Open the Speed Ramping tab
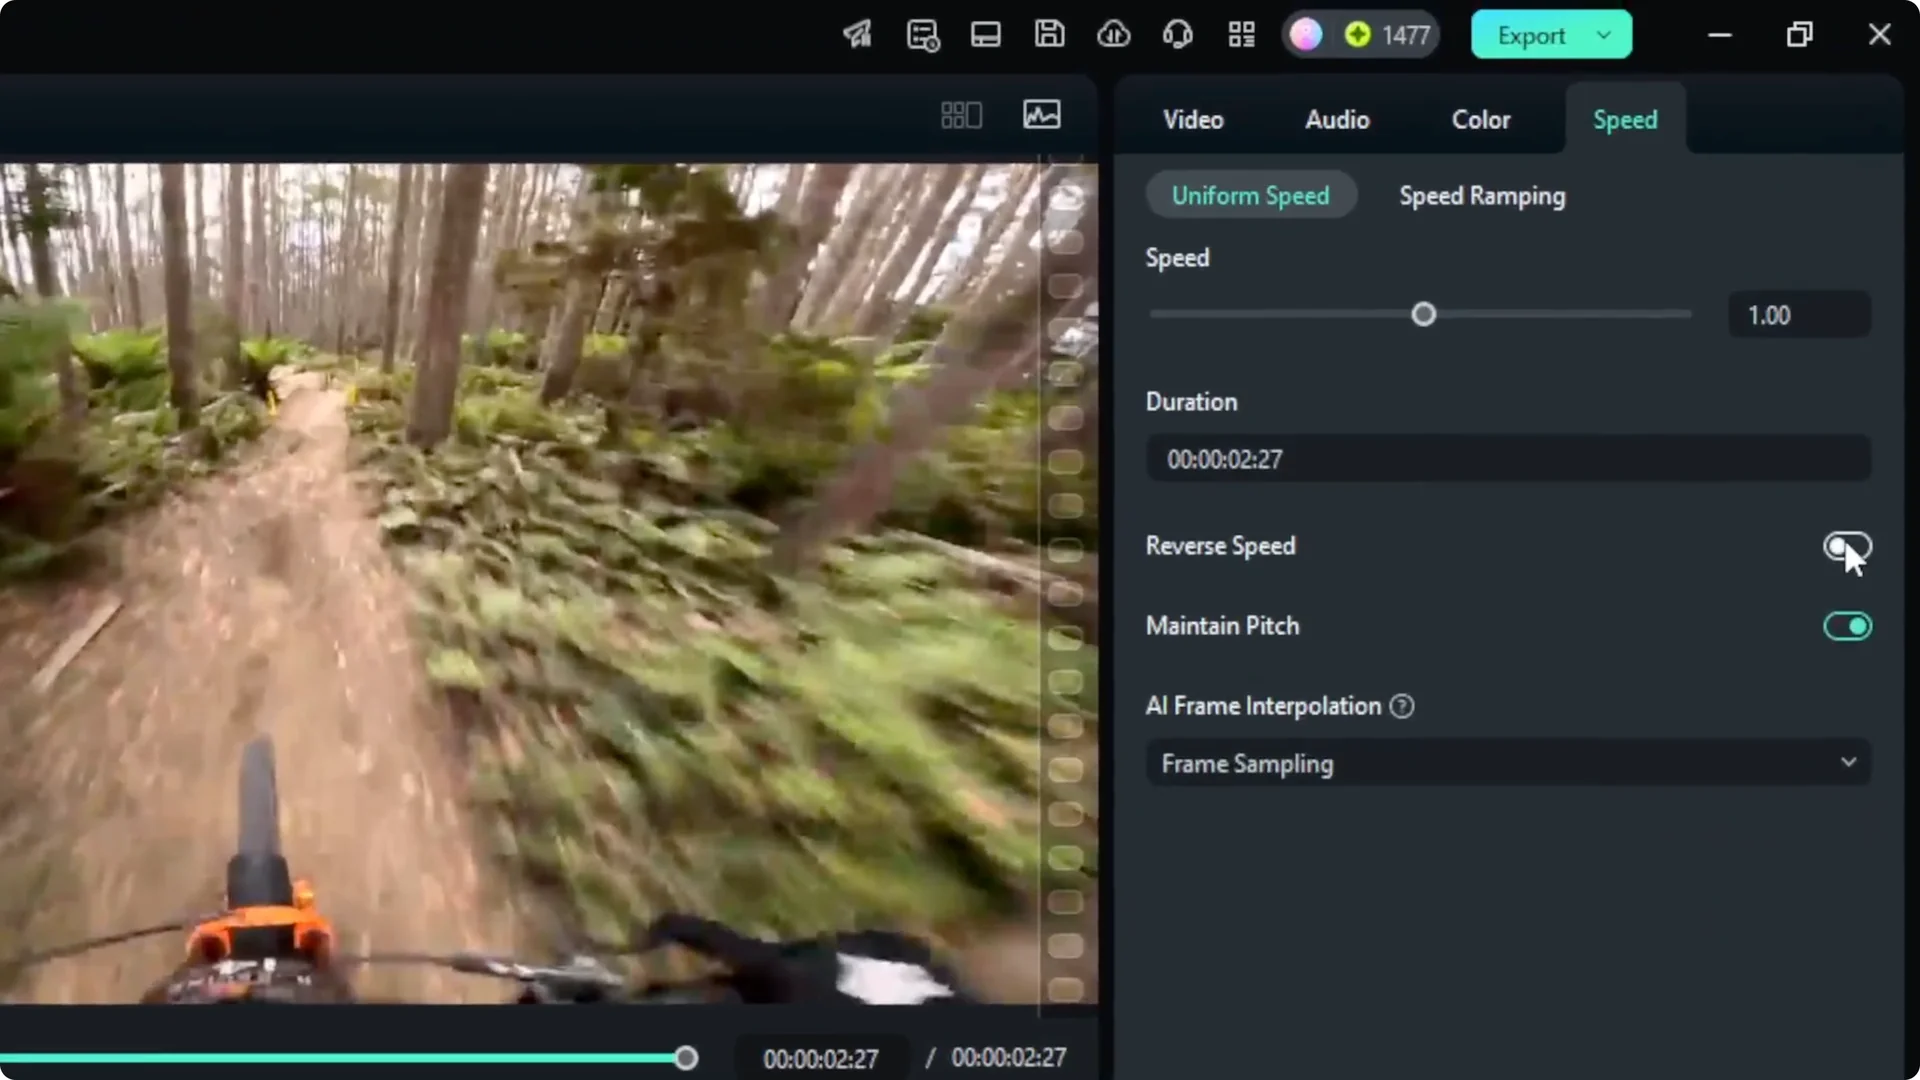 tap(1482, 195)
